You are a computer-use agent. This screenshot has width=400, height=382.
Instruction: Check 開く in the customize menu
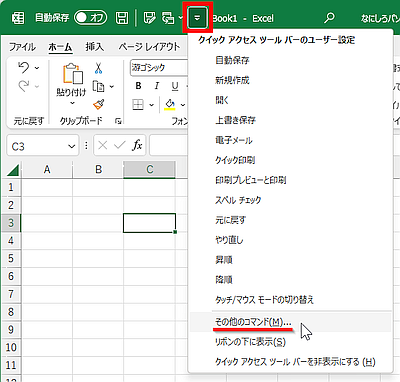(290, 100)
